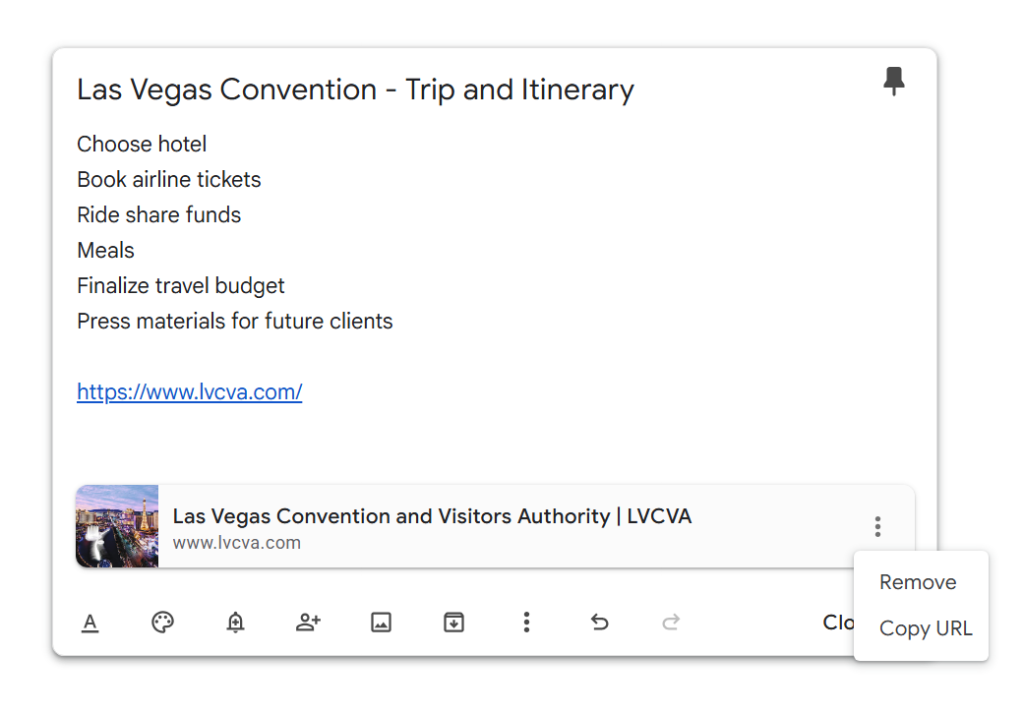The height and width of the screenshot is (714, 1023).
Task: Undo the last change
Action: coord(599,622)
